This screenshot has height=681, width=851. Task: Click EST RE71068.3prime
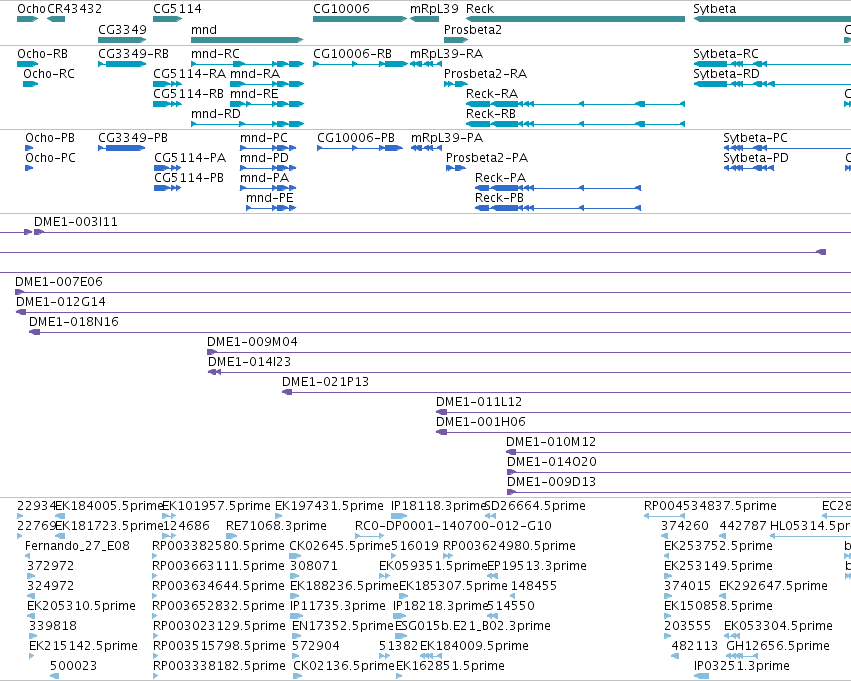232,536
